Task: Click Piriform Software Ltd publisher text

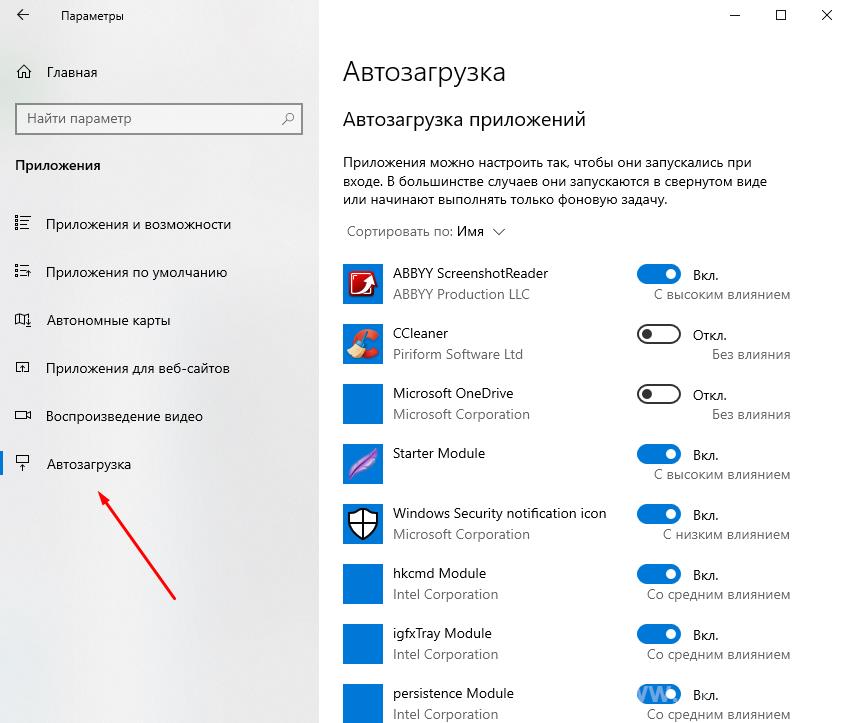Action: (x=458, y=354)
